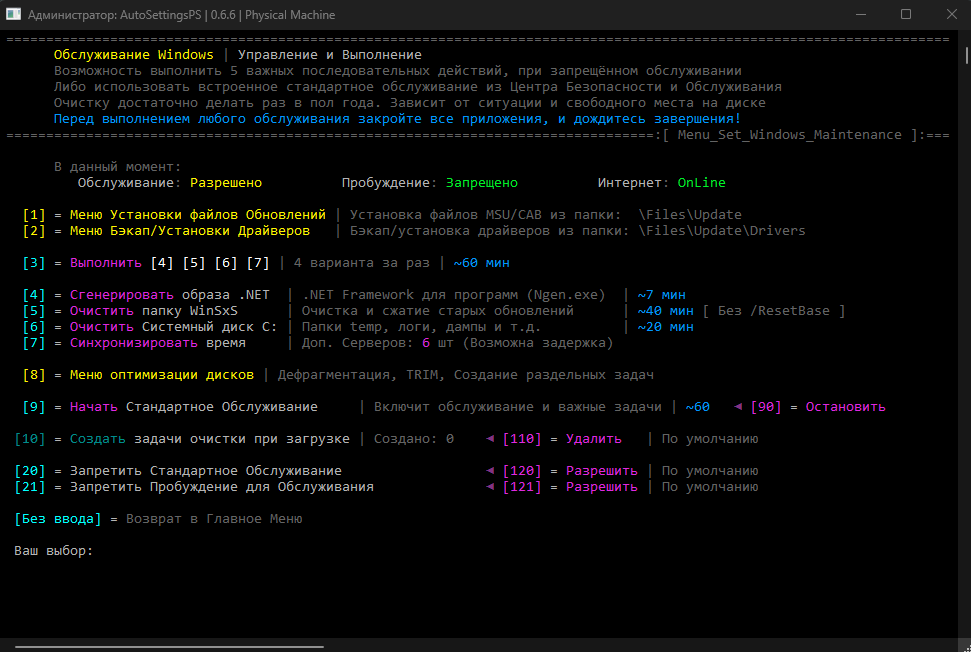Viewport: 971px width, 652px height.
Task: Click the [1] update files installation menu entry
Action: pyautogui.click(x=175, y=215)
